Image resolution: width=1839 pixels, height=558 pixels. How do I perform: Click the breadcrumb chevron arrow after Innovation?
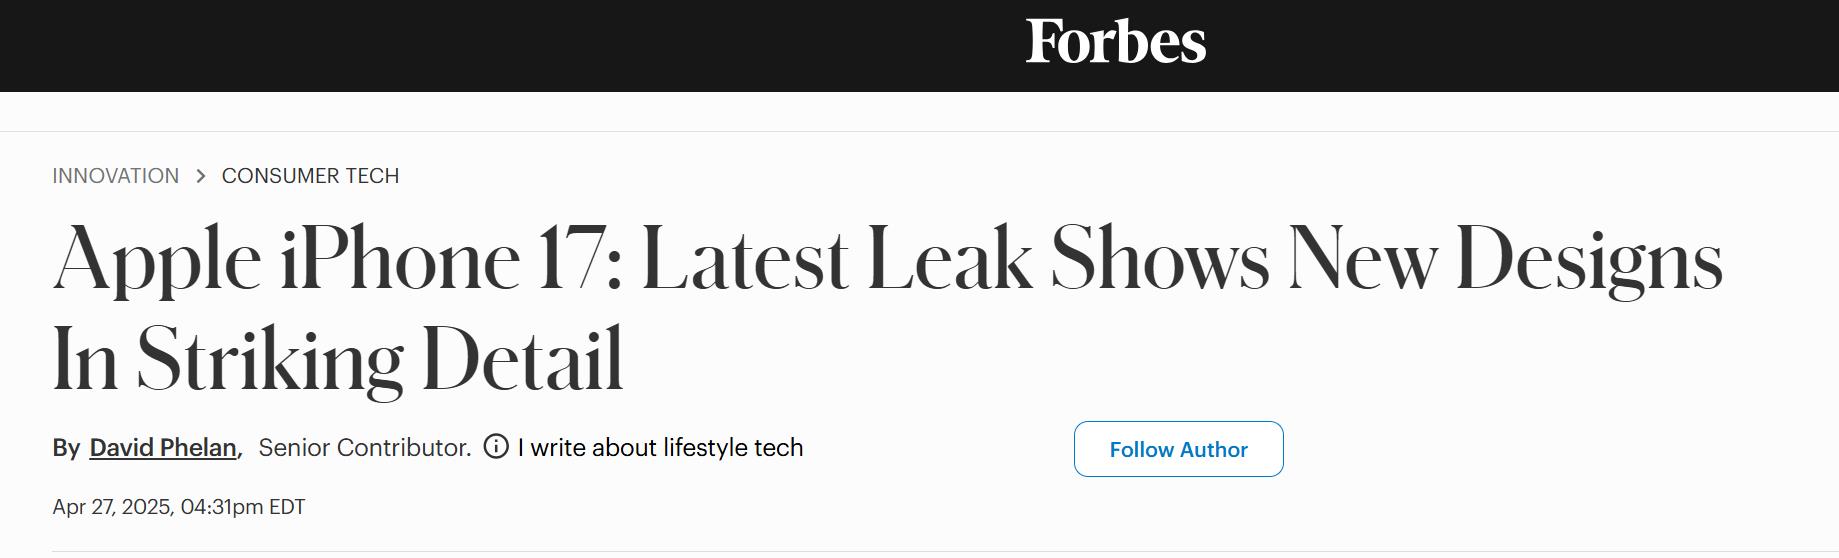[201, 176]
